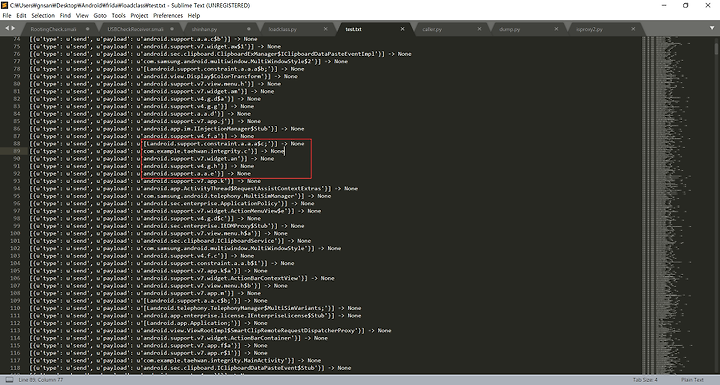Open the tab list dropdown arrow
Viewport: 720px width, 385px height.
coord(712,28)
